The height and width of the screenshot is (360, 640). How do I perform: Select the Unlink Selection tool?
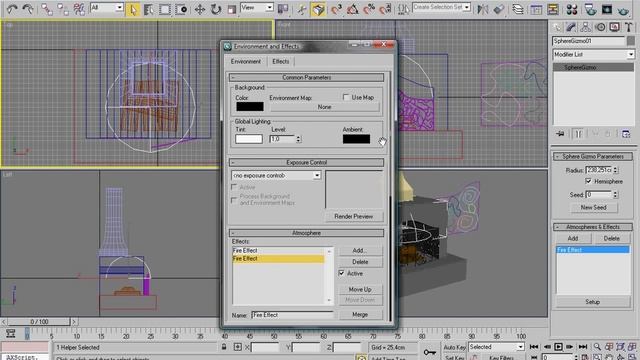63,9
